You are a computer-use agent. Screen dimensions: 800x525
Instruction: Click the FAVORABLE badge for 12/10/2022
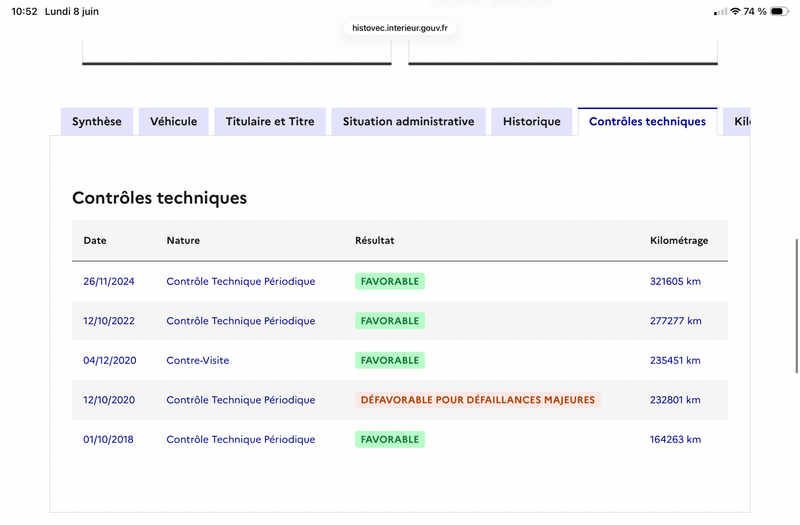coord(390,320)
